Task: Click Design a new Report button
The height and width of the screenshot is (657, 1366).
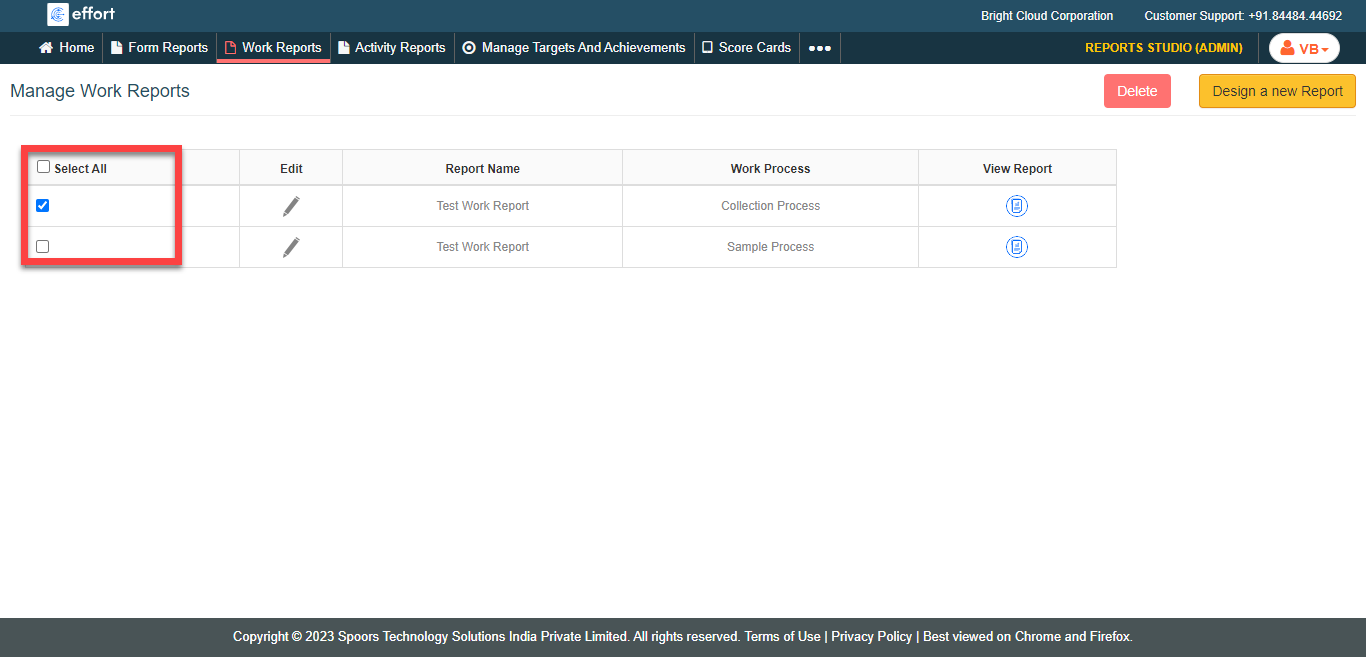Action: pyautogui.click(x=1277, y=91)
